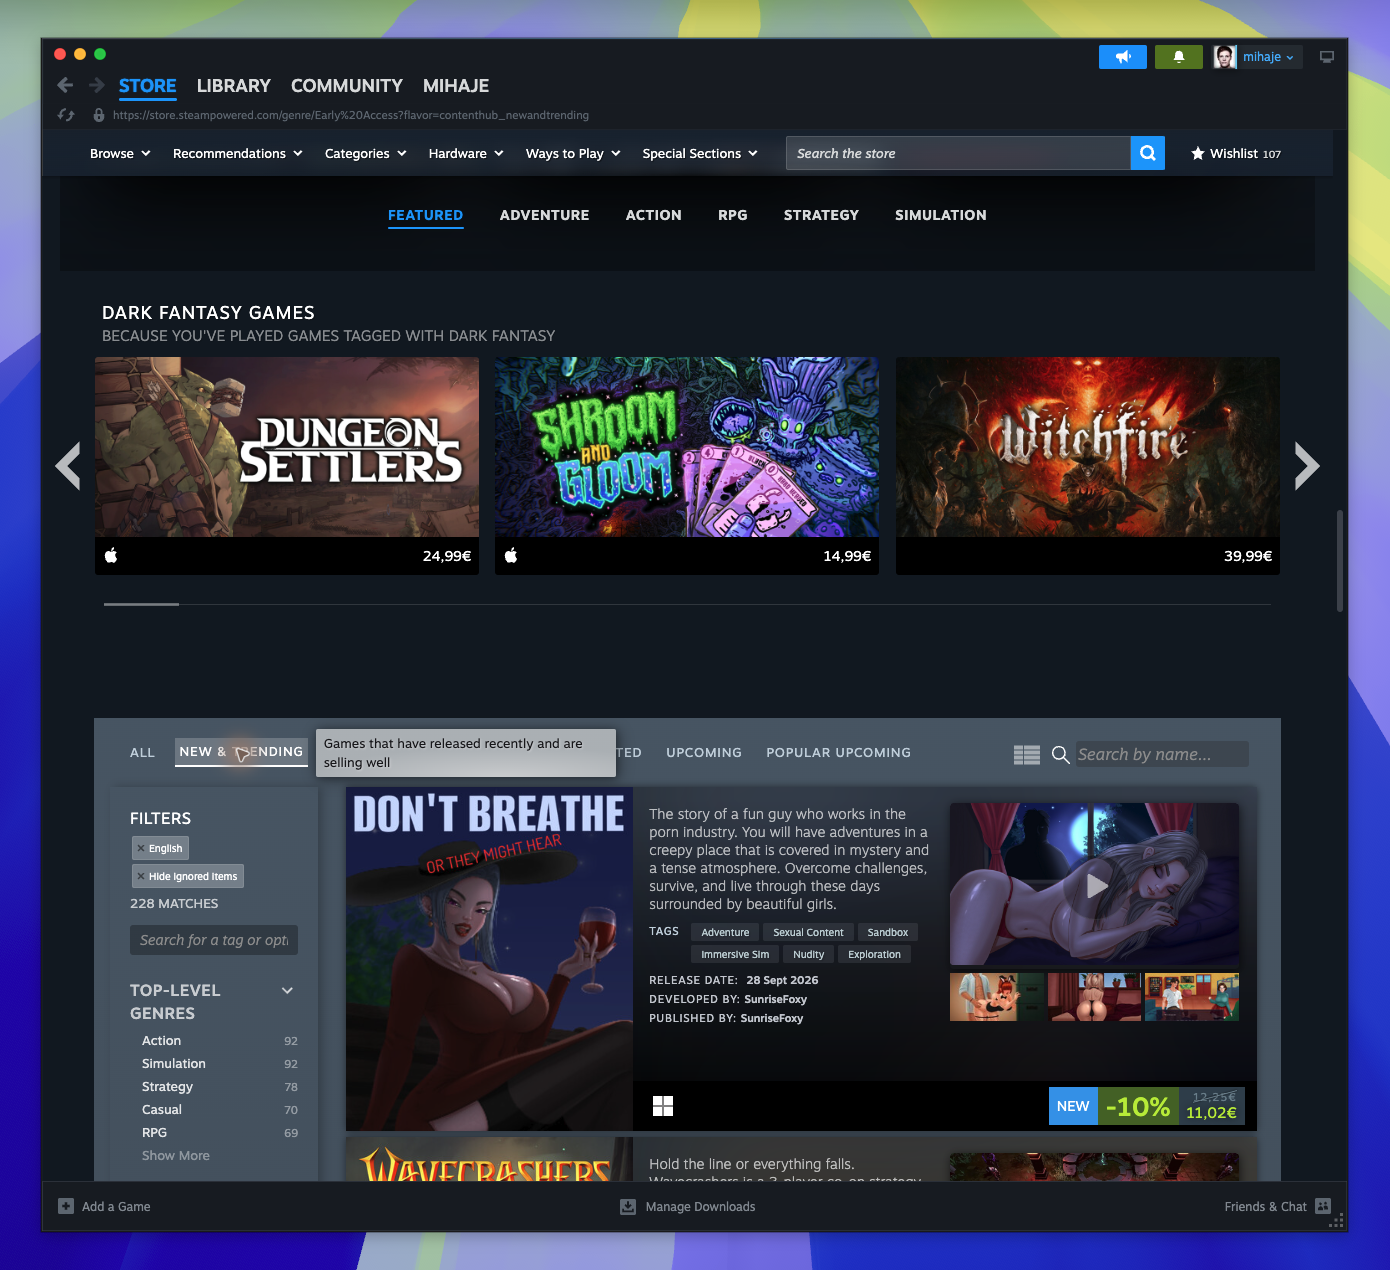Open the Browse dropdown menu
The image size is (1390, 1270).
[120, 153]
